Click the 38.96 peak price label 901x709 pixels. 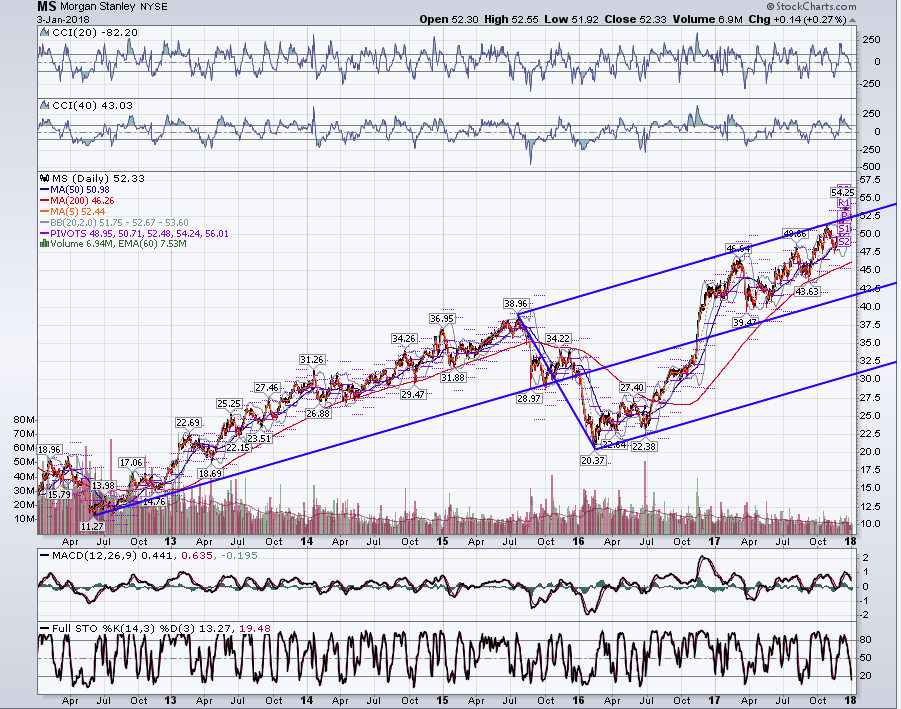pos(515,303)
